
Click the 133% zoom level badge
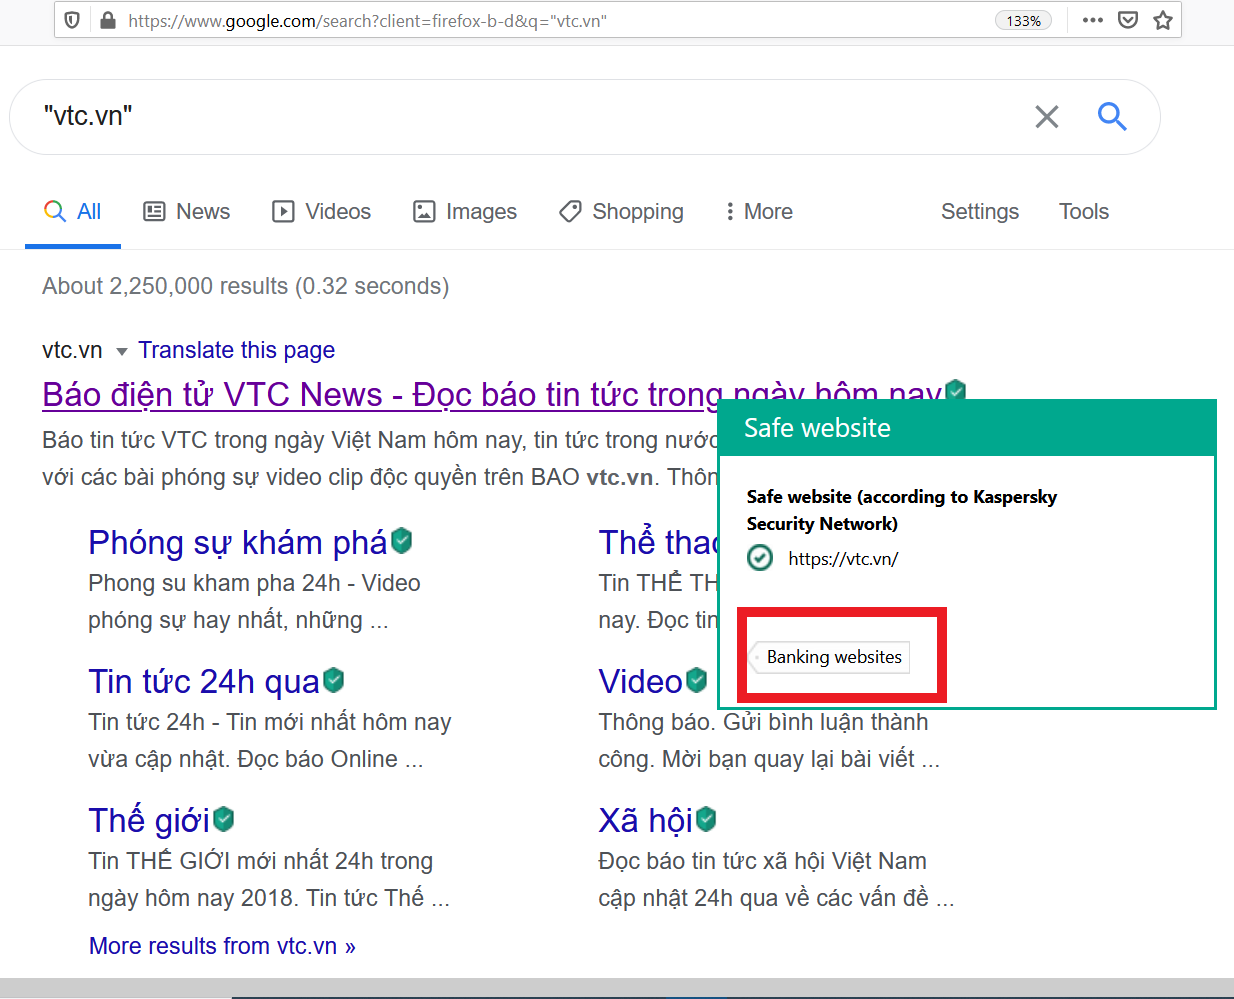[1023, 21]
